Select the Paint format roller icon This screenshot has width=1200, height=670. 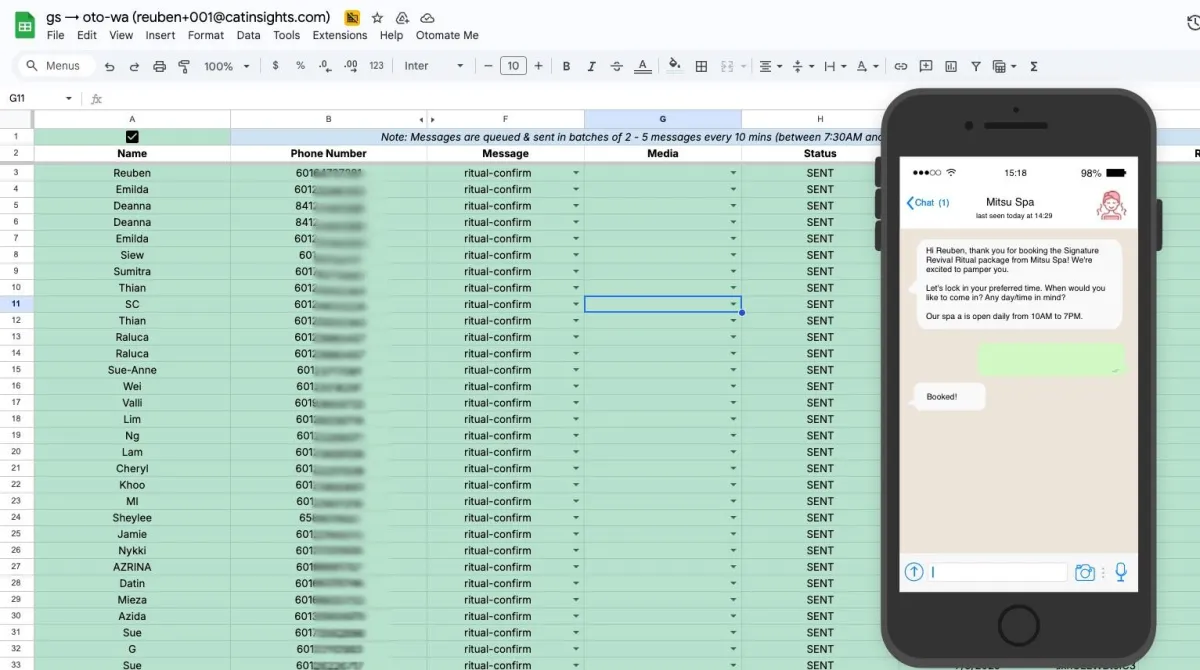pos(184,66)
